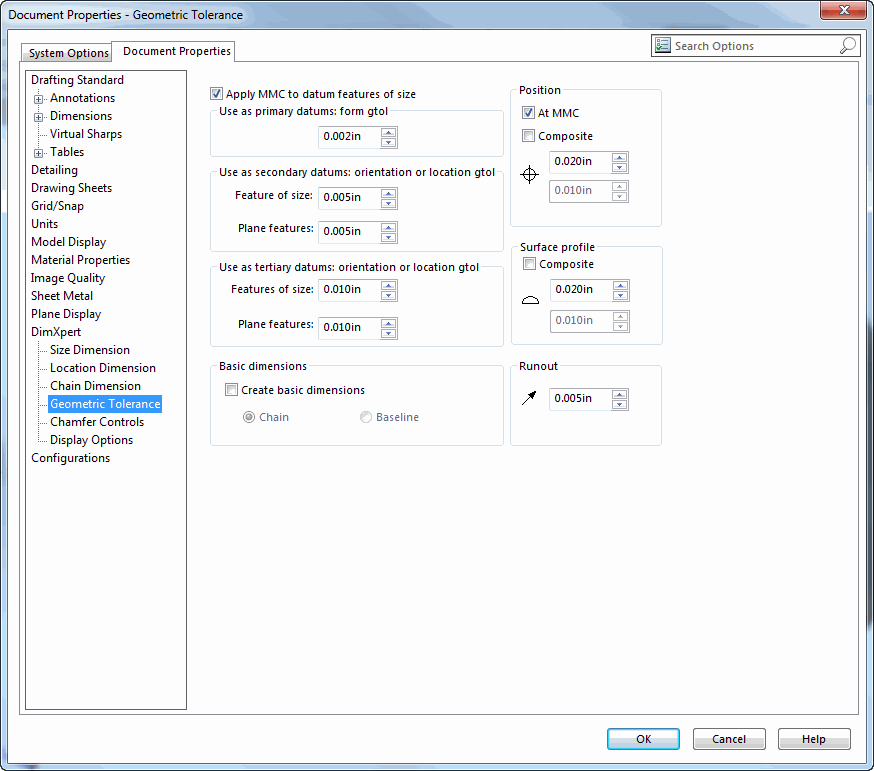
Task: Click the search magnifier icon
Action: (x=847, y=46)
